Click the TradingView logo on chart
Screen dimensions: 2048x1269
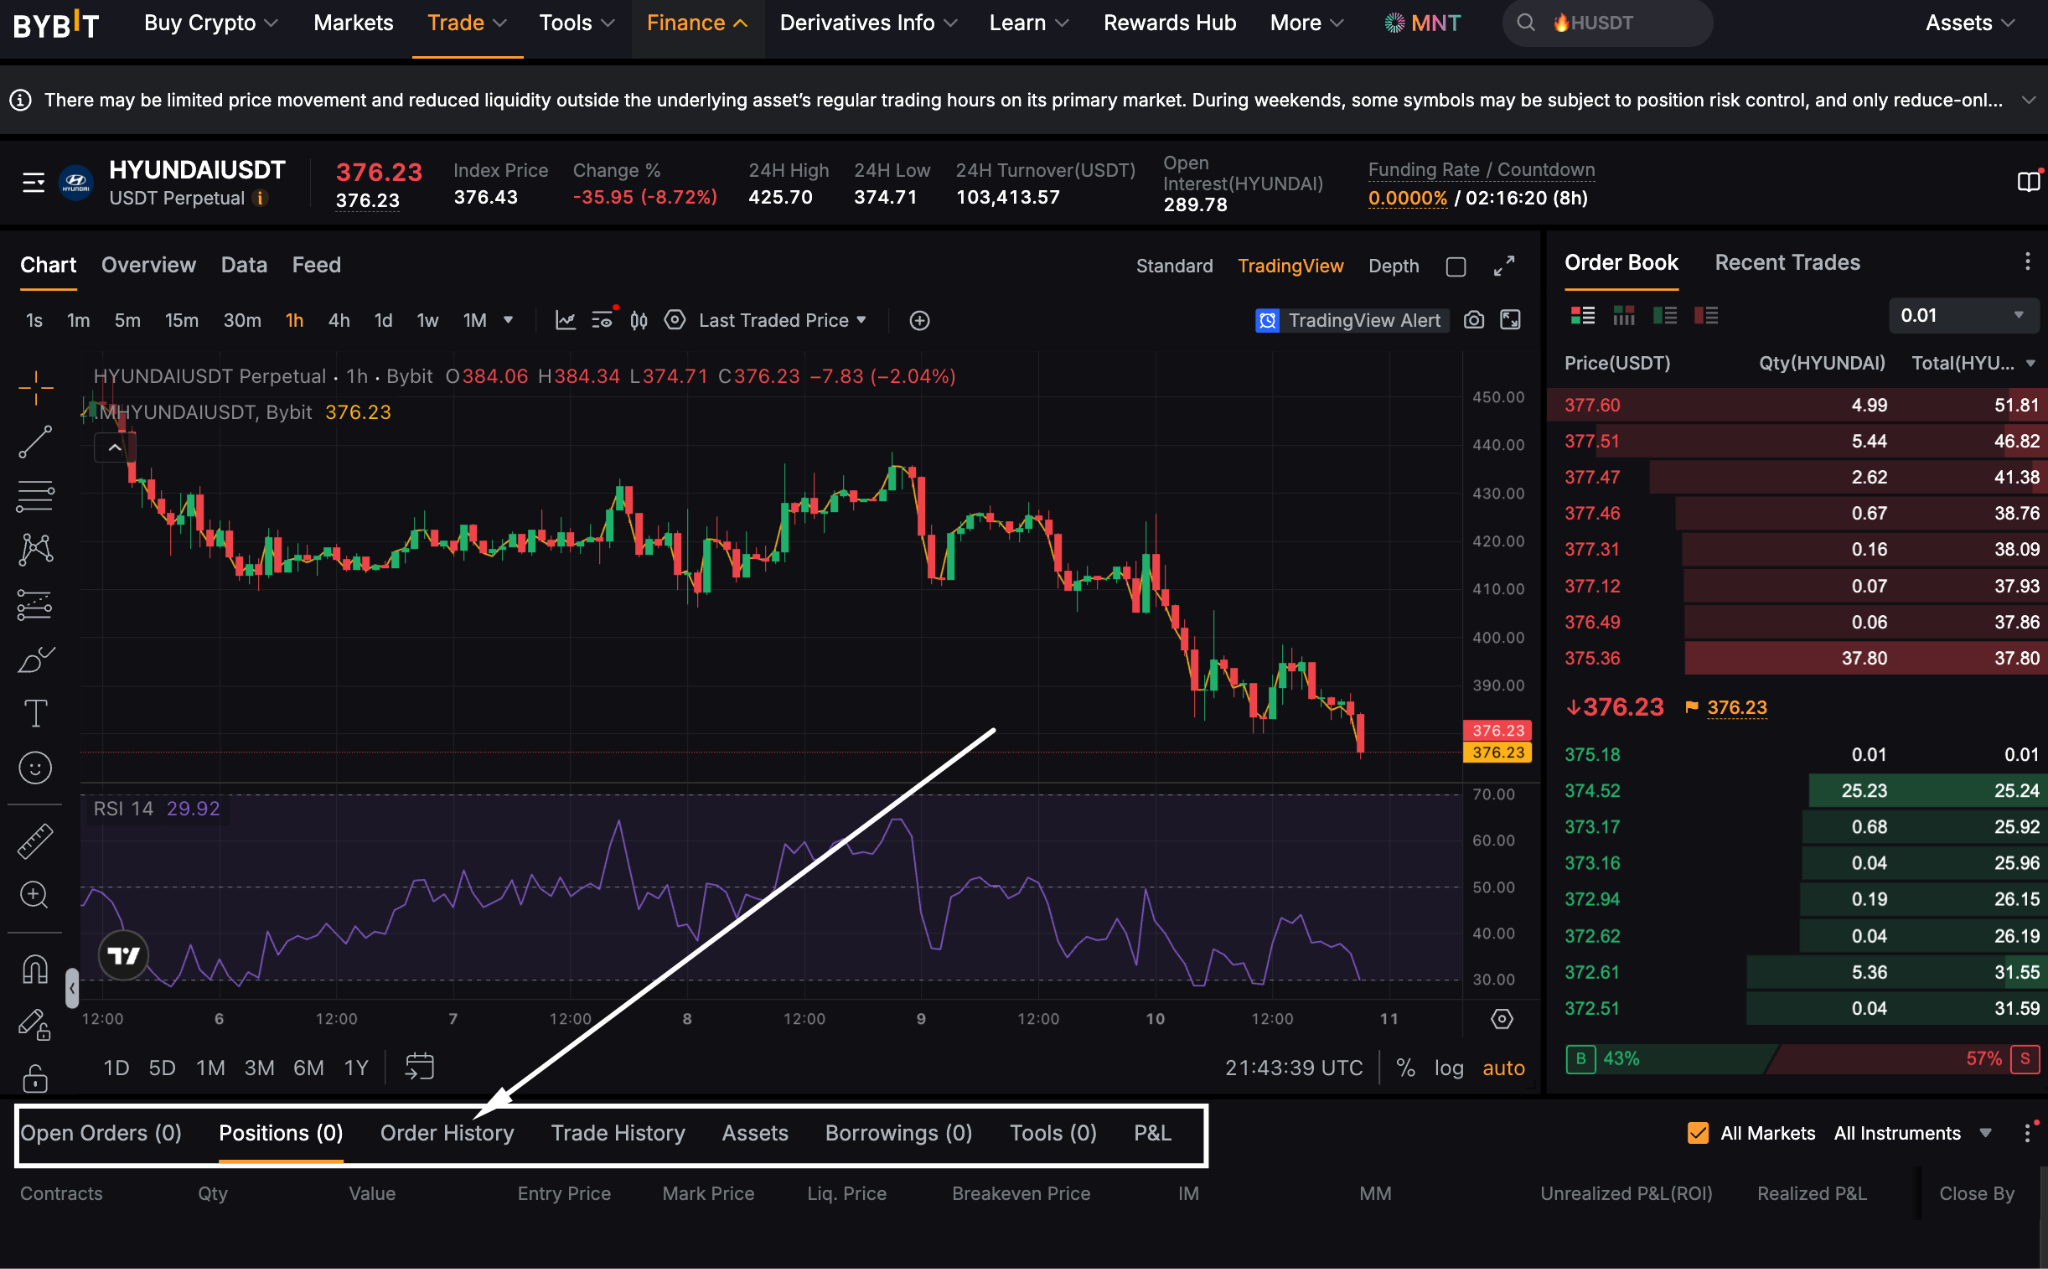123,956
